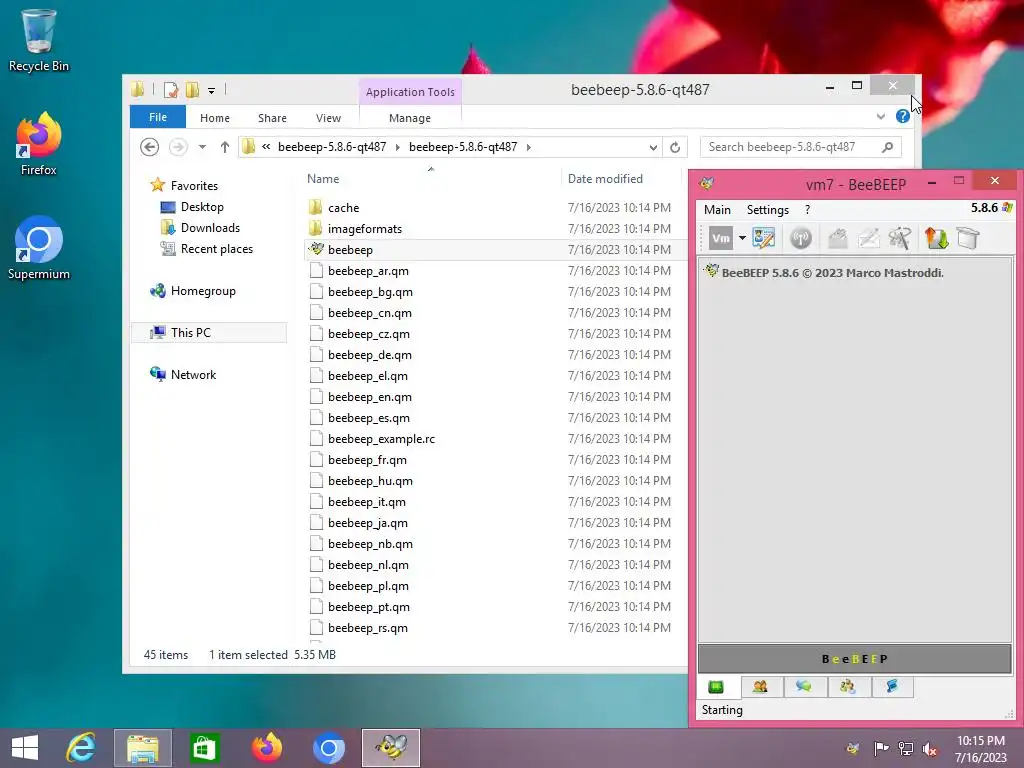Click the envelope-with-pencil compose icon in BeeBEEP toolbar
1024x768 pixels.
pyautogui.click(x=869, y=238)
